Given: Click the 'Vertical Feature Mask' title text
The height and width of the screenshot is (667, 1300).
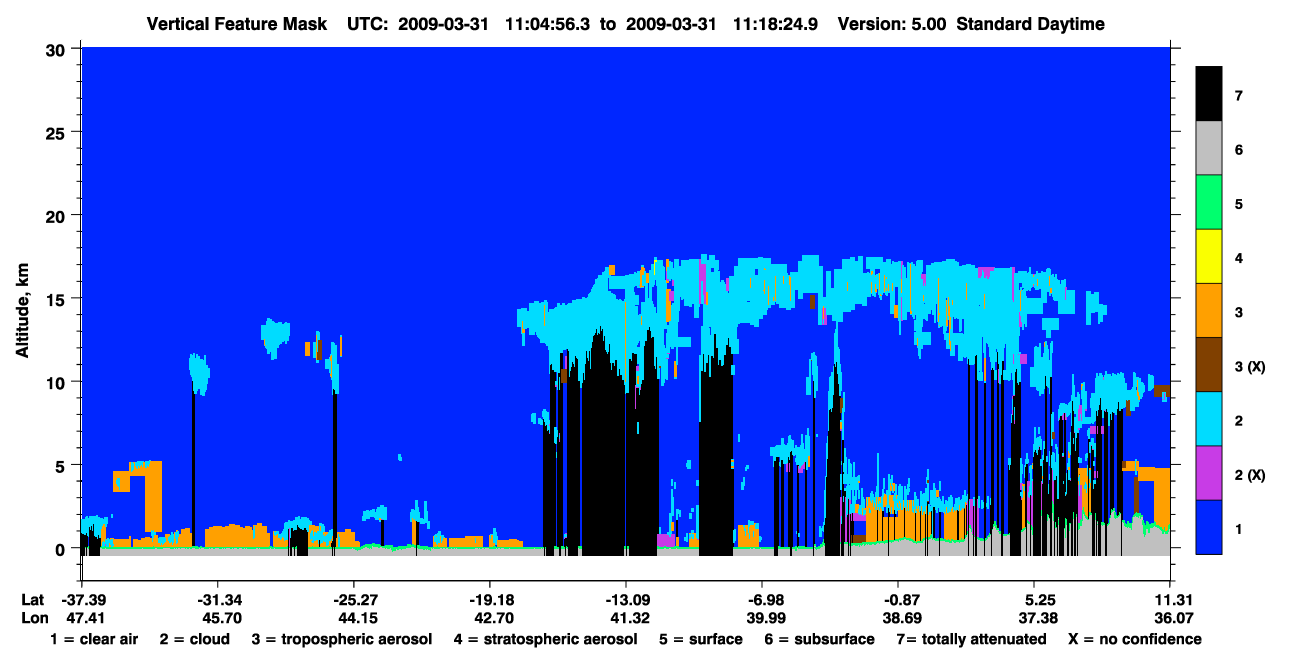Looking at the screenshot, I should tap(237, 24).
